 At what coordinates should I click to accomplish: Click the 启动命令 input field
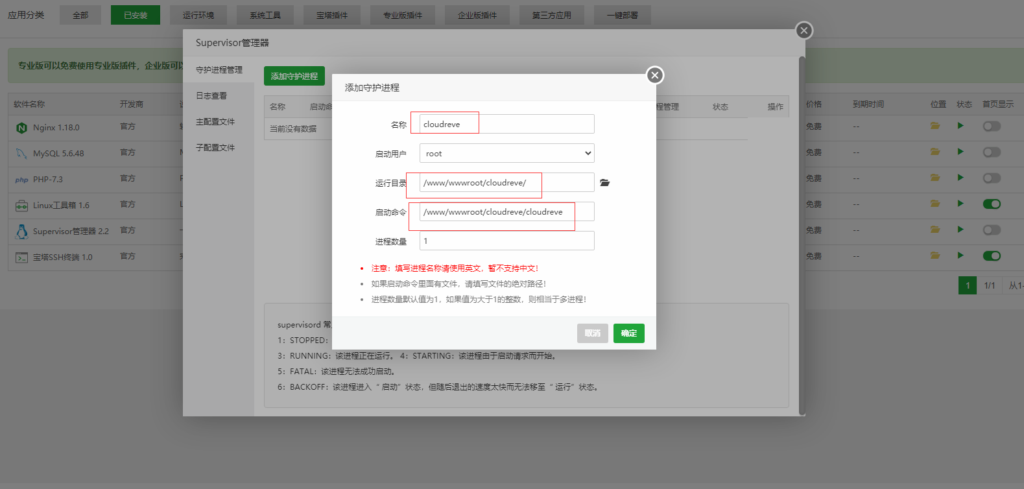[x=507, y=212]
